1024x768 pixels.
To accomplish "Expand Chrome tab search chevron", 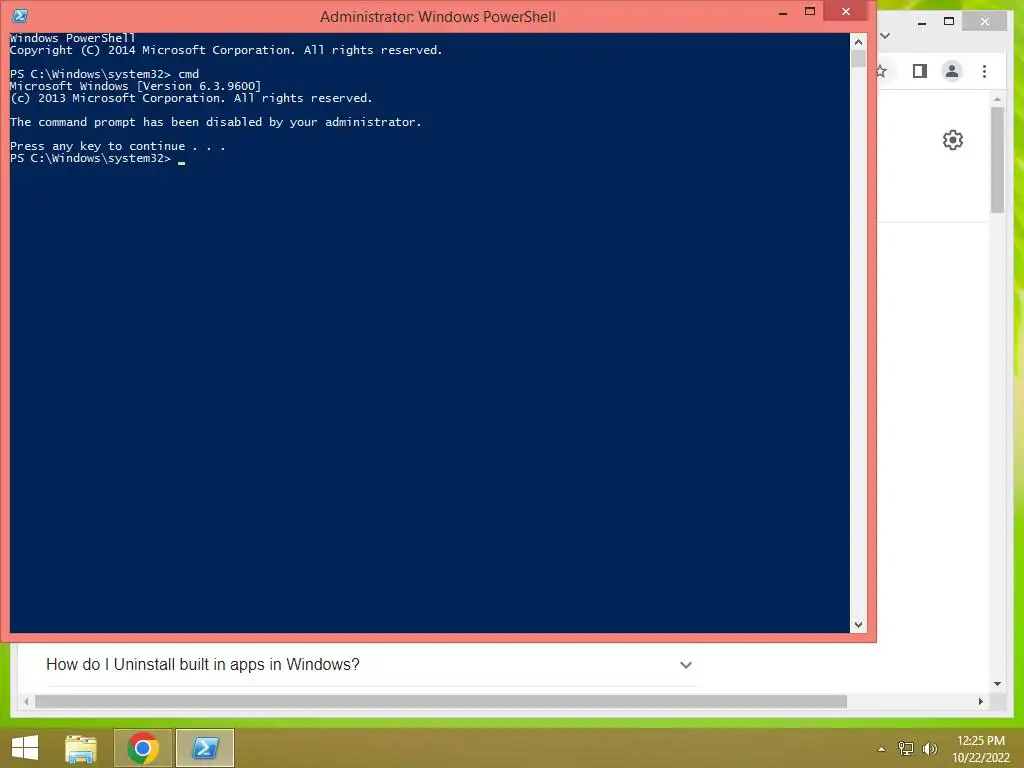I will click(885, 35).
